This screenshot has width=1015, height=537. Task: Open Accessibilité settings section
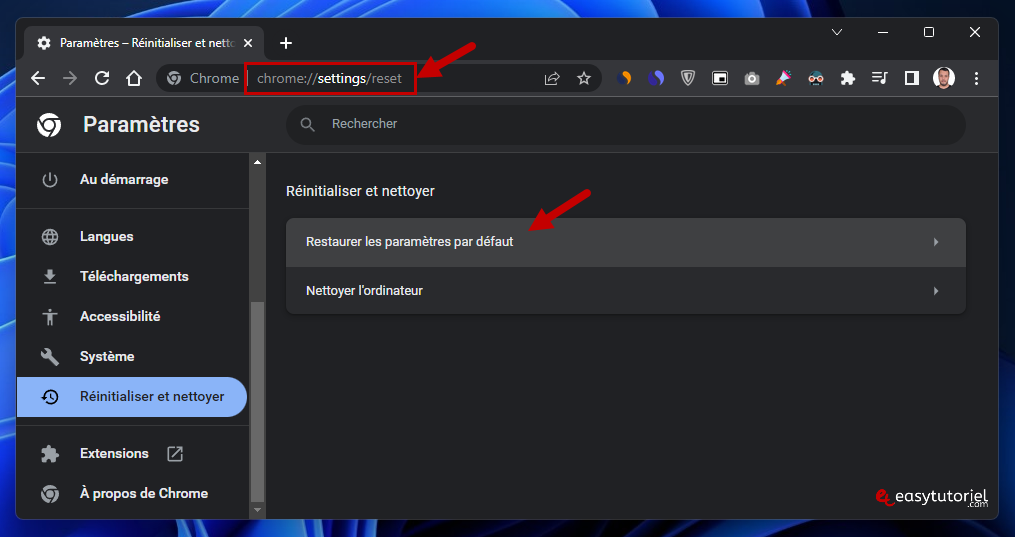[x=132, y=316]
